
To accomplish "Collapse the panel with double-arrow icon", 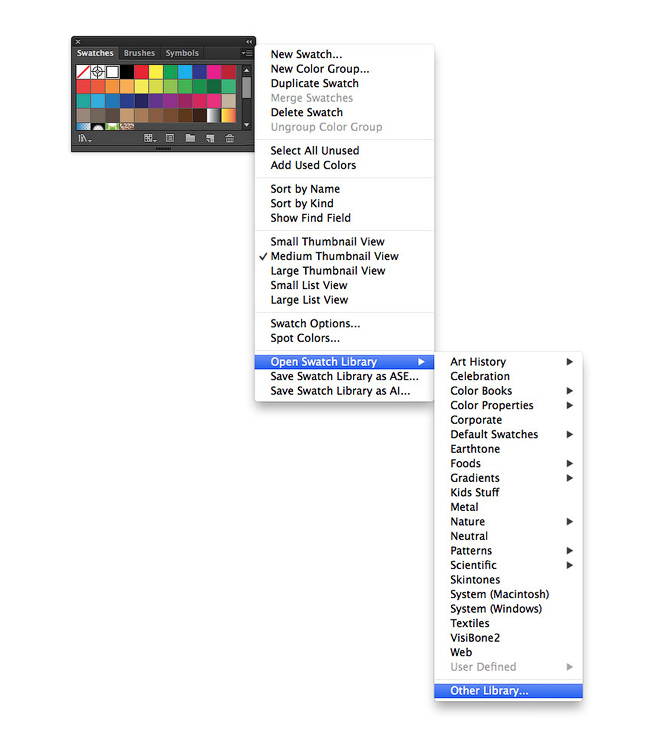I will click(249, 41).
